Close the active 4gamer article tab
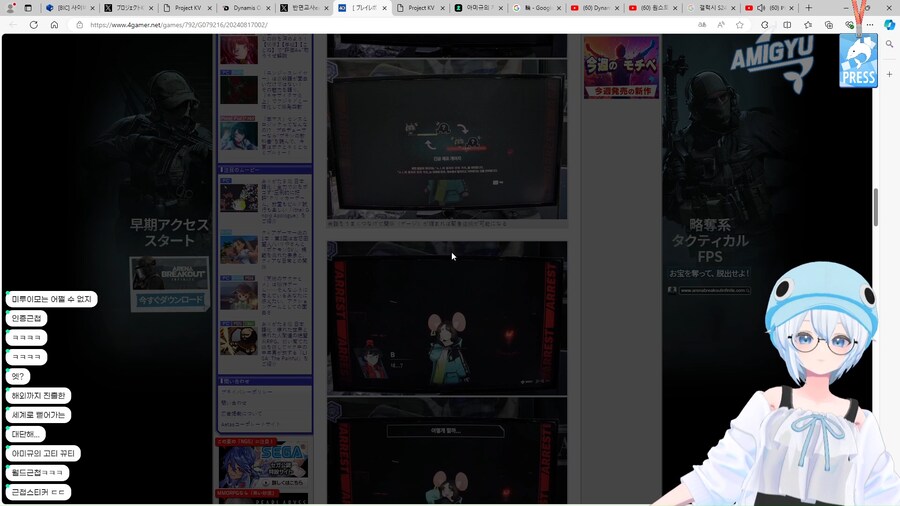The height and width of the screenshot is (506, 900). click(385, 8)
